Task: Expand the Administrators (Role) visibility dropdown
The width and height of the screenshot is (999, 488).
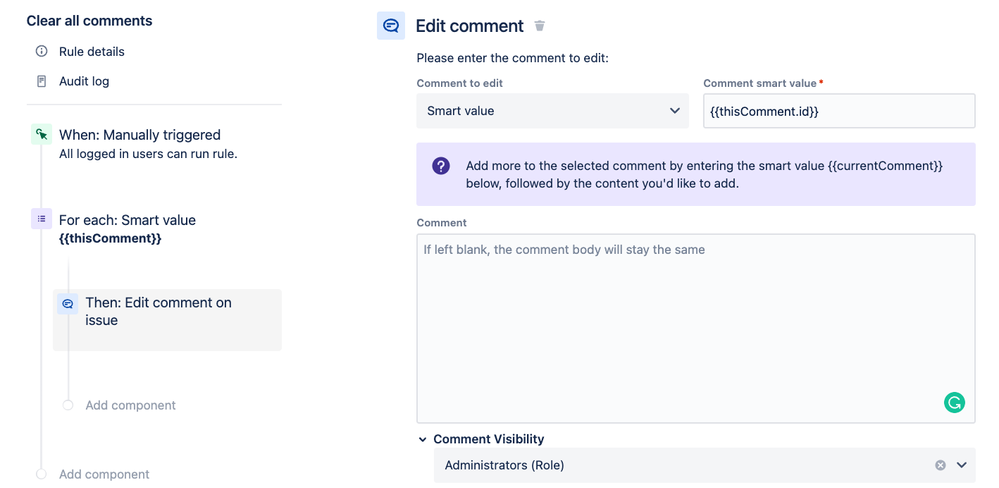Action: click(x=962, y=465)
